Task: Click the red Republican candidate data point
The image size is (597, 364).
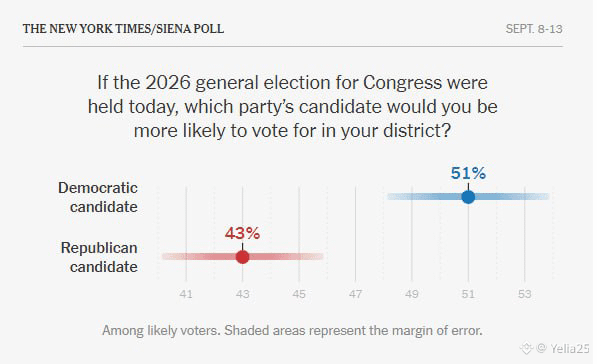Action: 243,257
